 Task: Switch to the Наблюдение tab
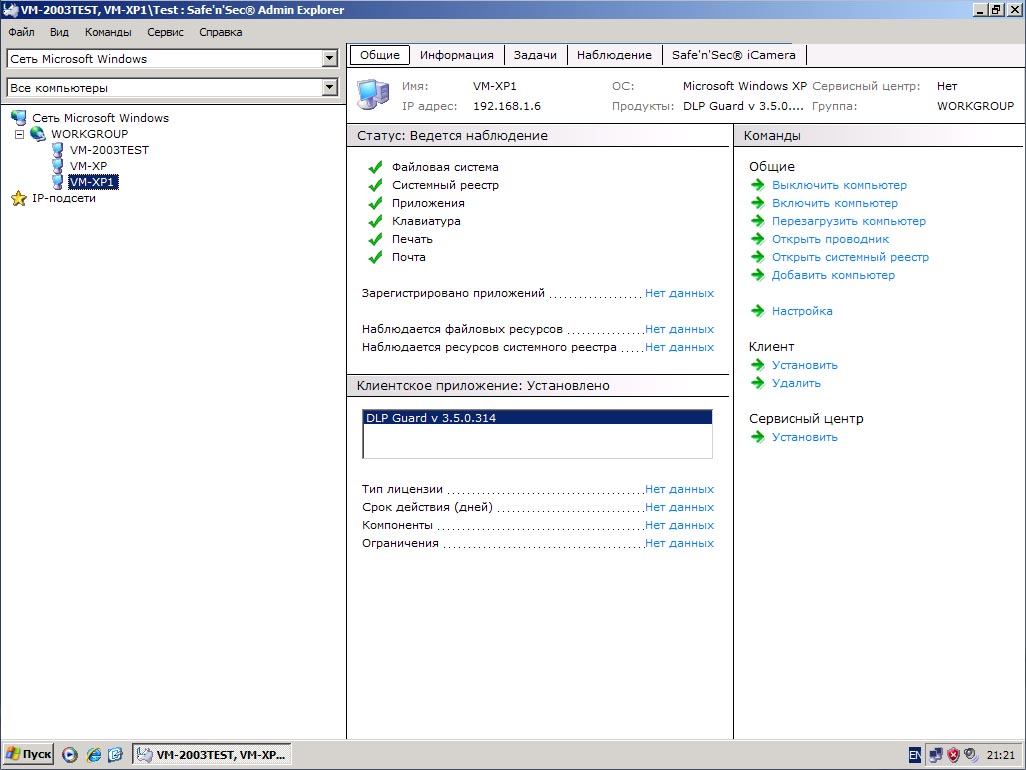coord(614,56)
